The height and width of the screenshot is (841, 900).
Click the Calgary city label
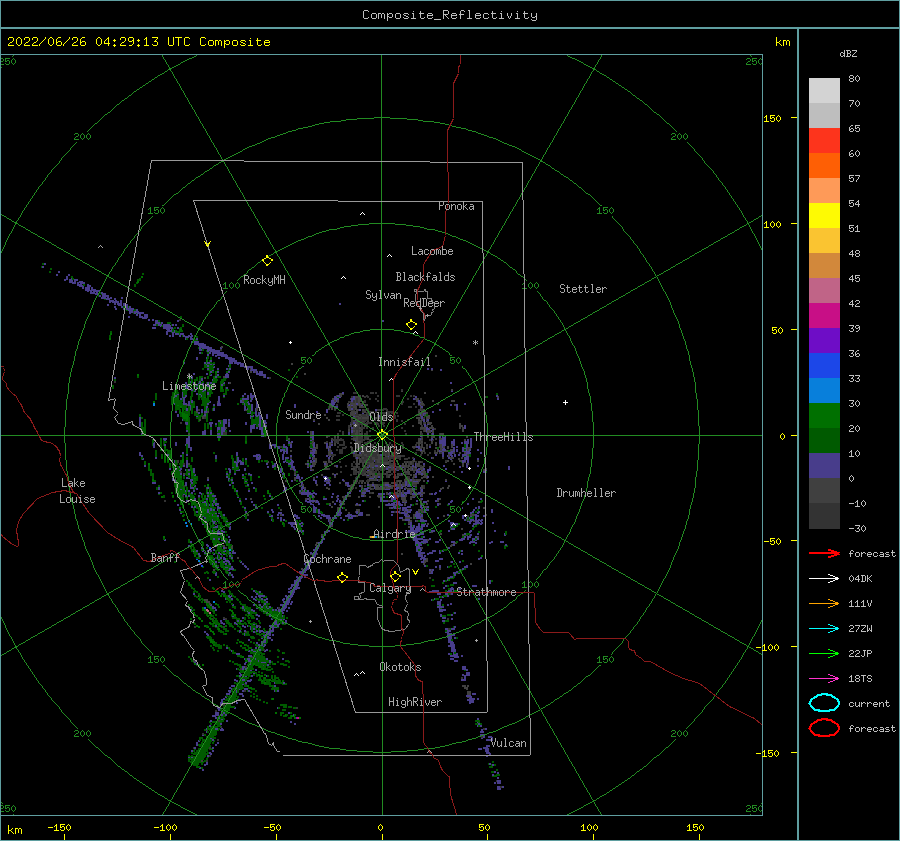[x=390, y=588]
